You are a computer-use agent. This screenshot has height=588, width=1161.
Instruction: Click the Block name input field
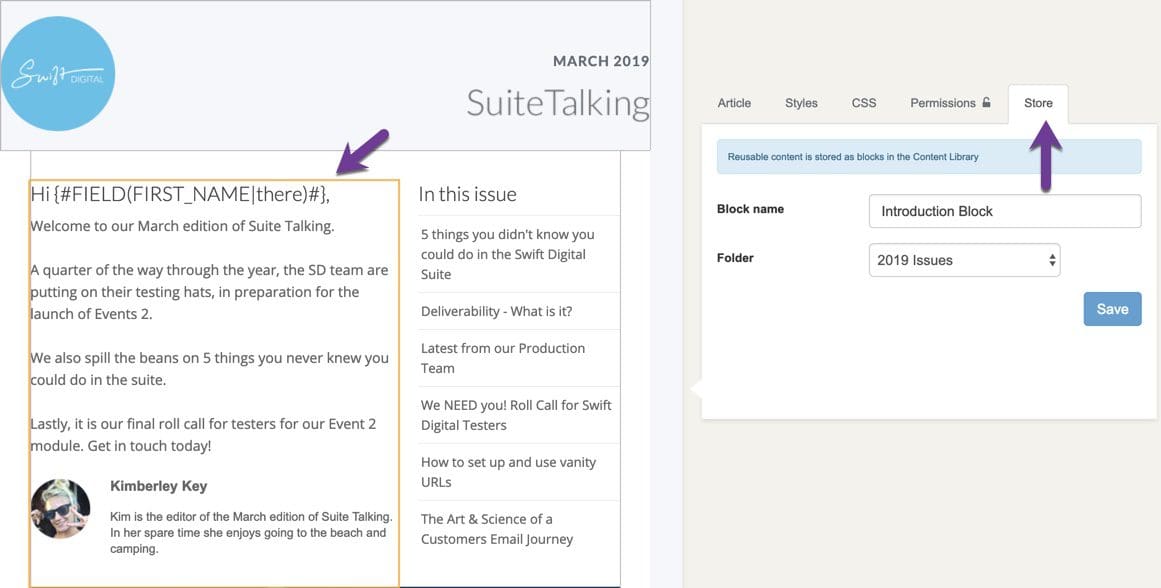1005,211
